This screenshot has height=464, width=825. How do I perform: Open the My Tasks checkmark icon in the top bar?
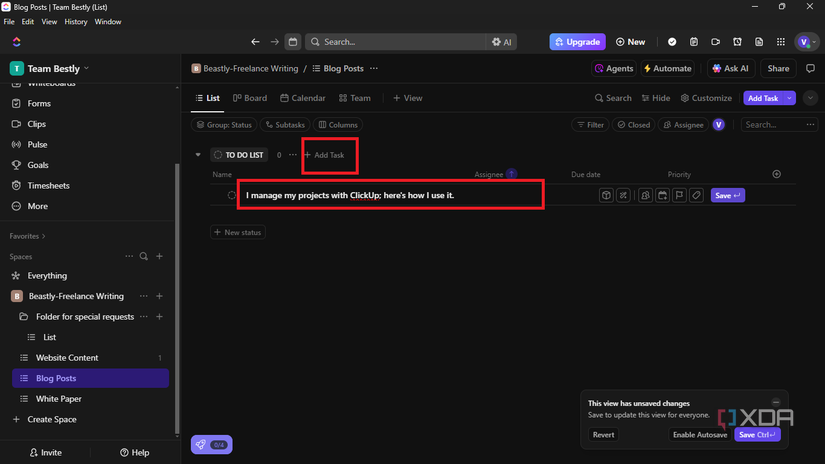click(672, 42)
